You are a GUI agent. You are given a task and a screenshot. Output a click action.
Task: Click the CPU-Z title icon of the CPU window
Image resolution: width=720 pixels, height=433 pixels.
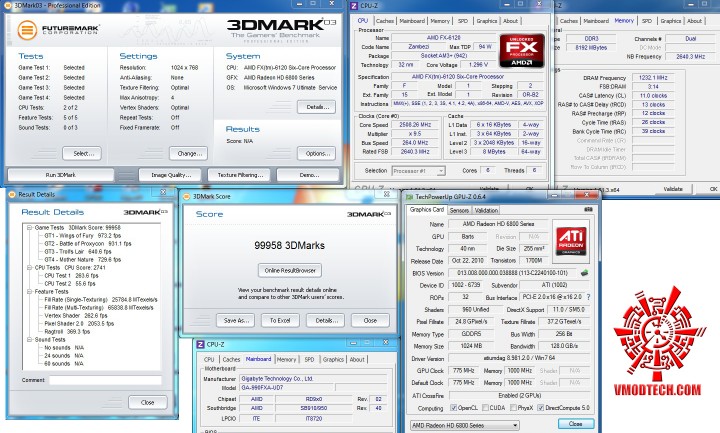point(354,6)
